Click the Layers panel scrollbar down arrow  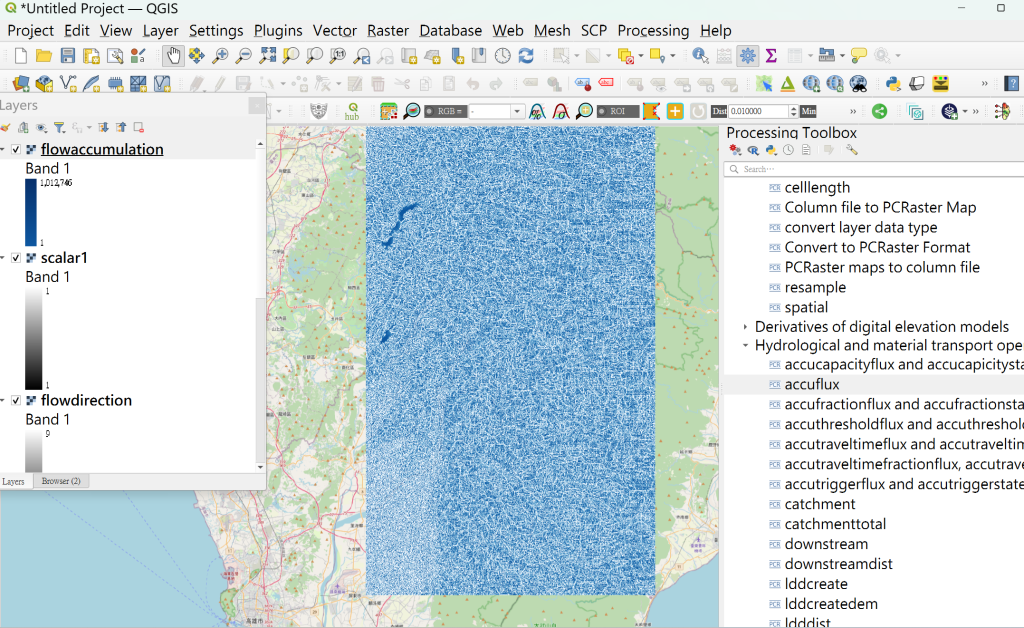coord(261,467)
